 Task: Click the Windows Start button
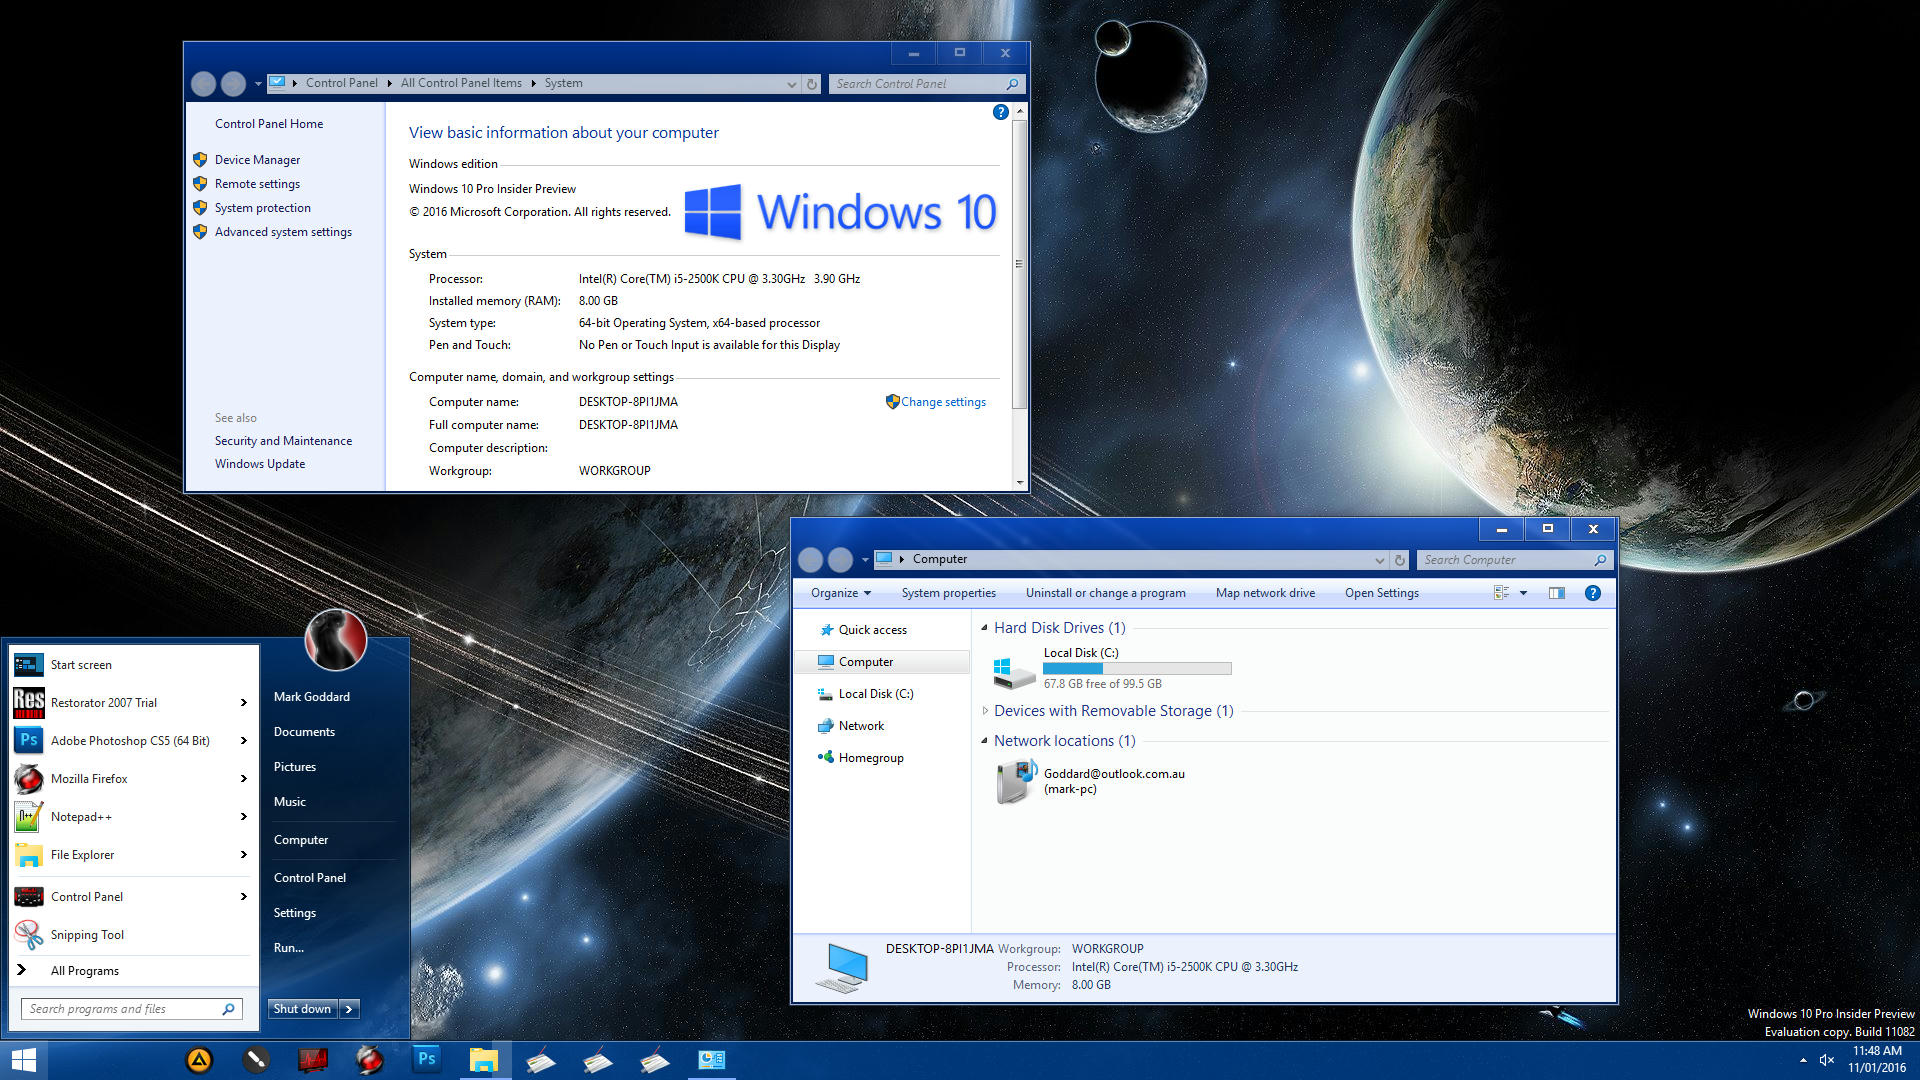[23, 1060]
